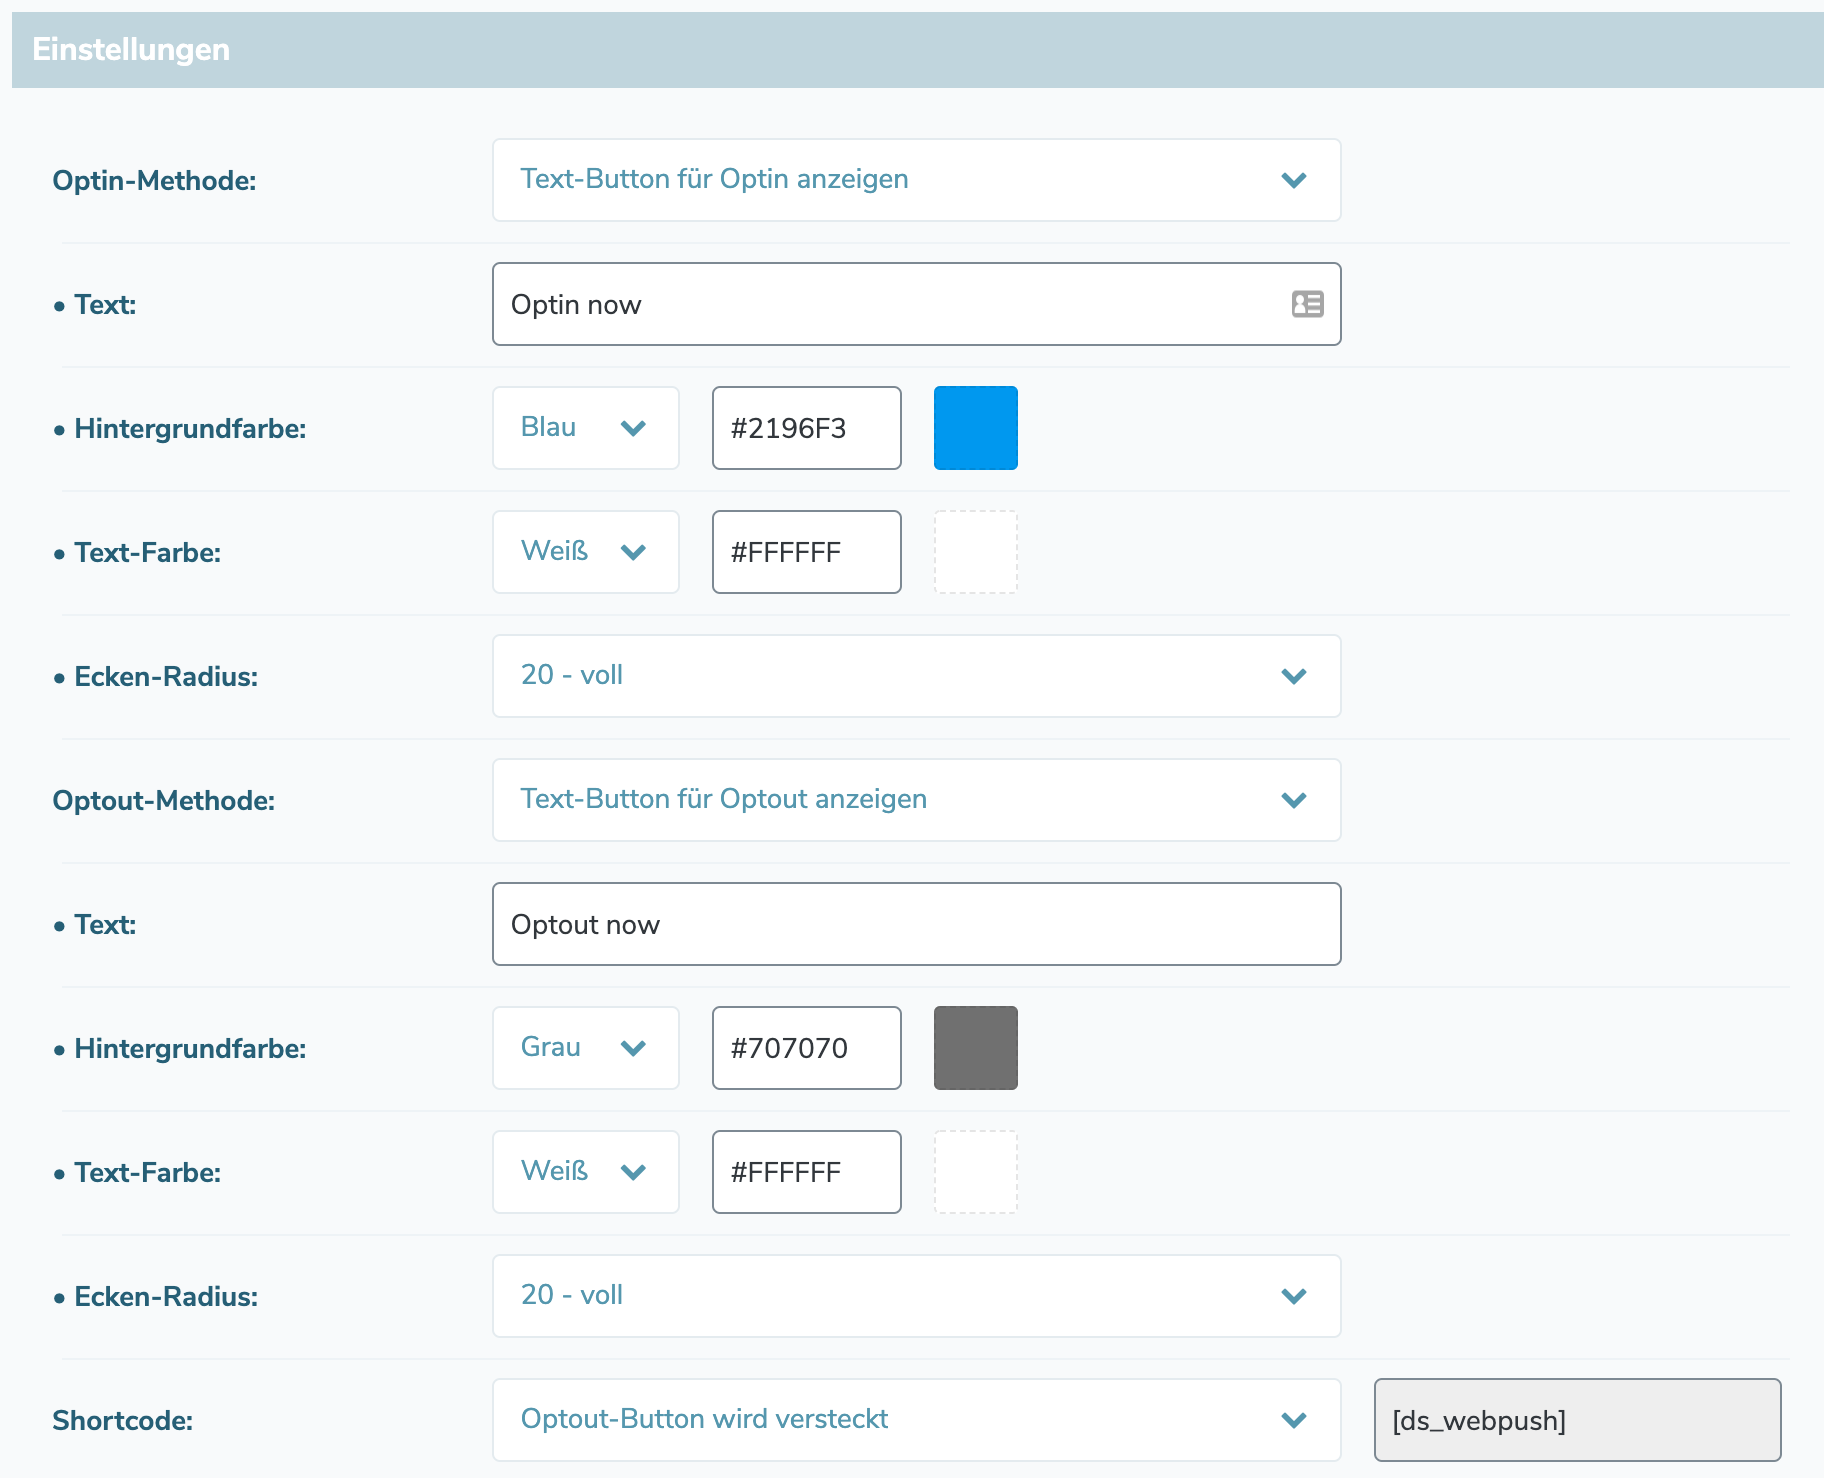Expand the Optin Ecken-Radius dropdown
The height and width of the screenshot is (1478, 1824).
coord(915,676)
